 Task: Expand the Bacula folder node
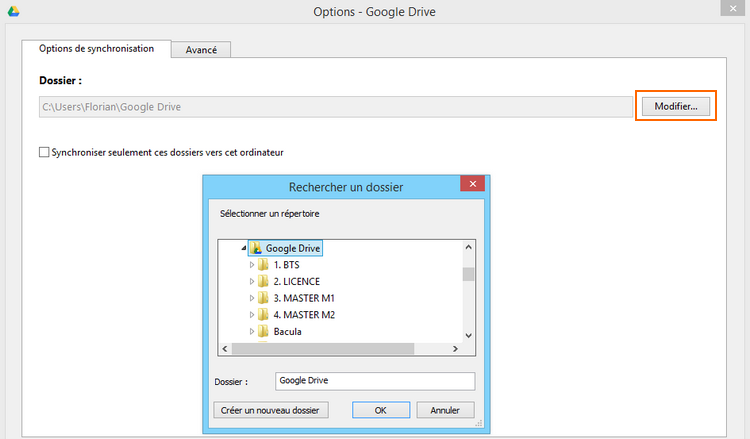[252, 331]
